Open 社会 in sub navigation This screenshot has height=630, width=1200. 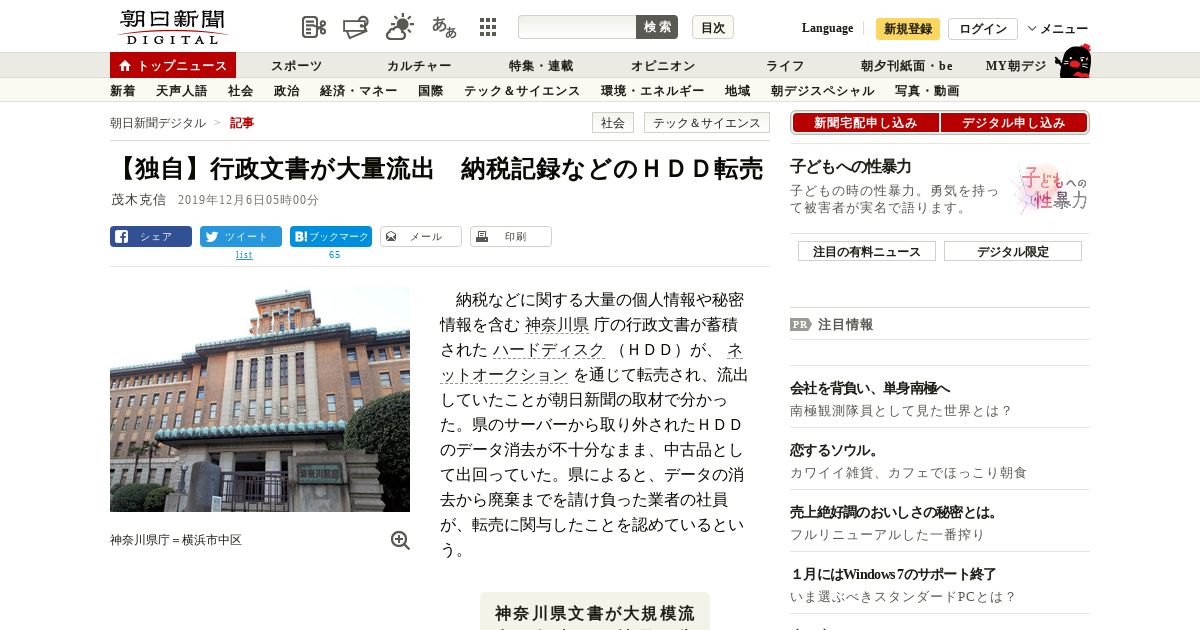pyautogui.click(x=240, y=91)
